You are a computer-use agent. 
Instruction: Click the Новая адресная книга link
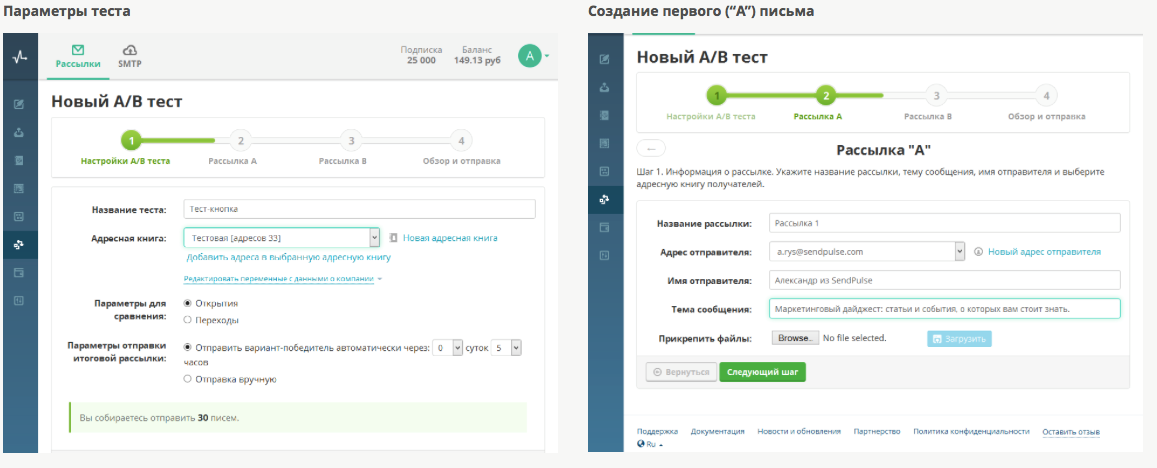[x=450, y=238]
